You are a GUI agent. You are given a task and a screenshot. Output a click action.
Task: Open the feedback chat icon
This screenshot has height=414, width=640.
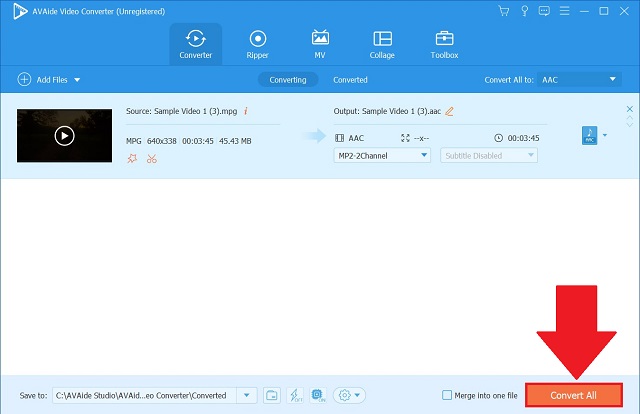coord(544,11)
